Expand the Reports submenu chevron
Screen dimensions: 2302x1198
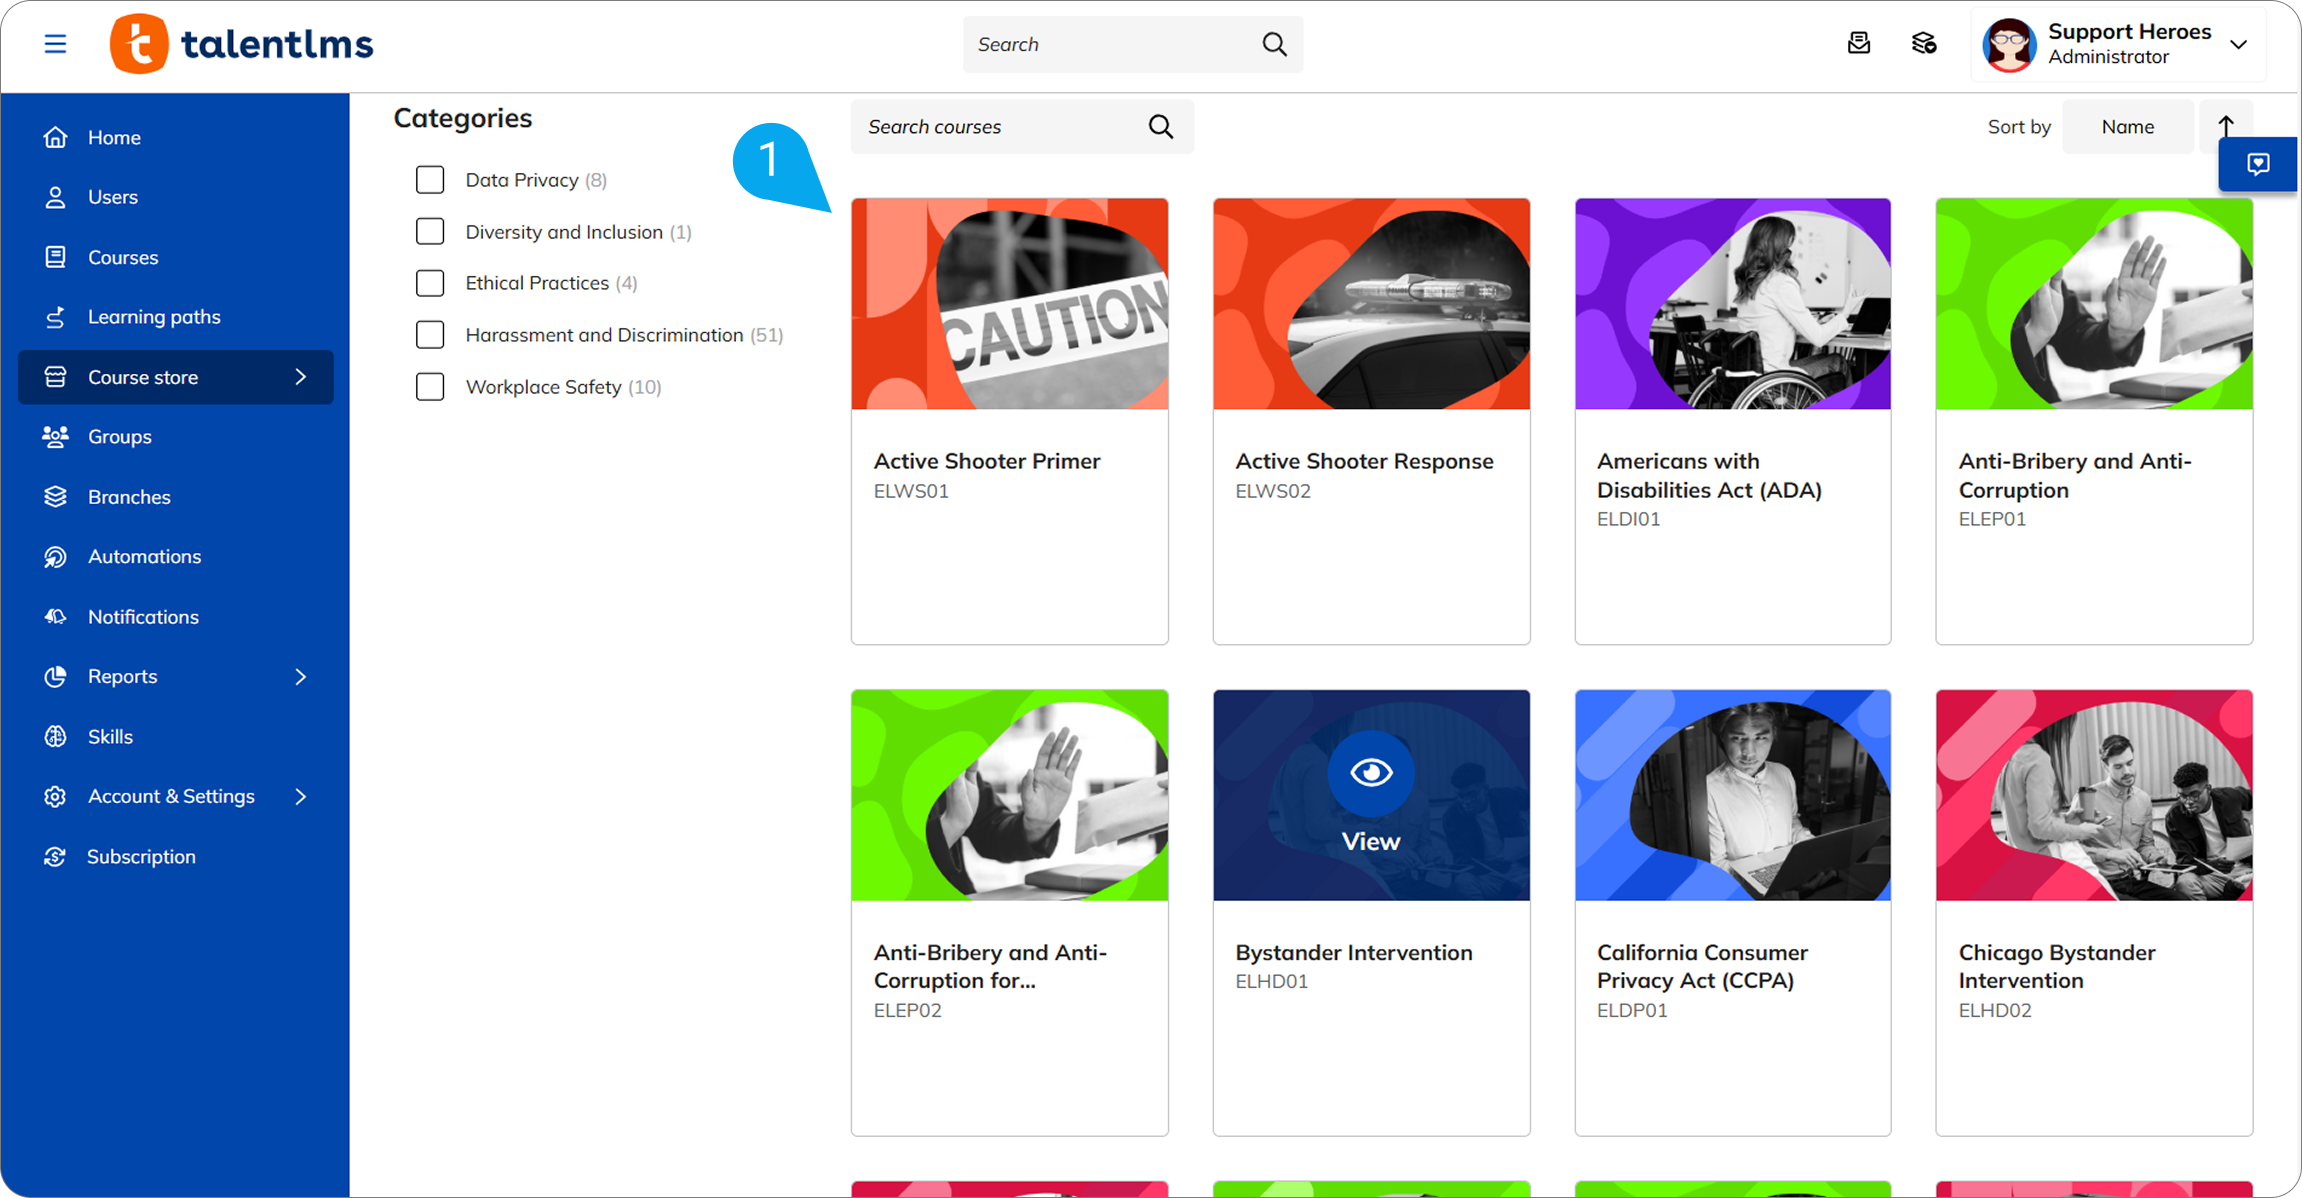[300, 677]
